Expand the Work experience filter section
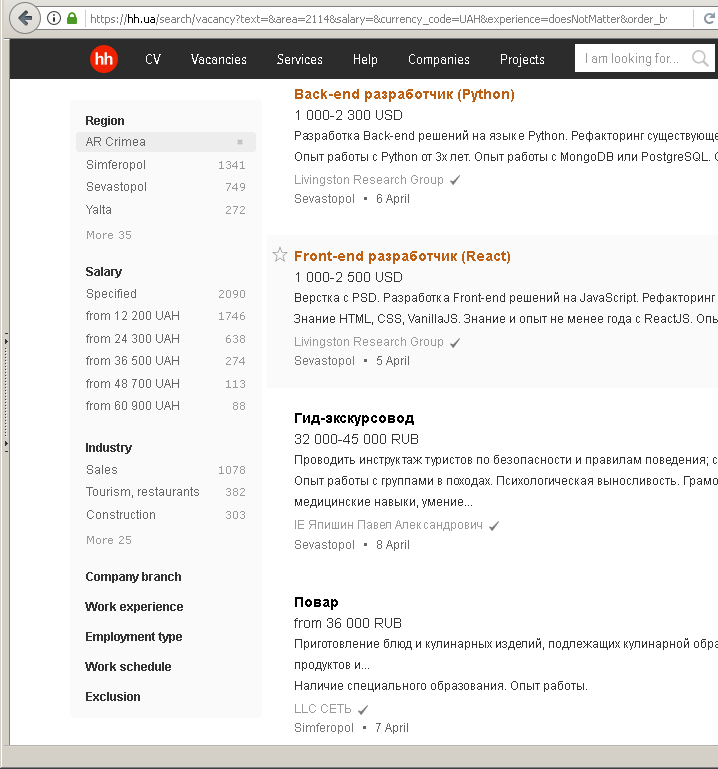This screenshot has height=769, width=718. coord(134,606)
